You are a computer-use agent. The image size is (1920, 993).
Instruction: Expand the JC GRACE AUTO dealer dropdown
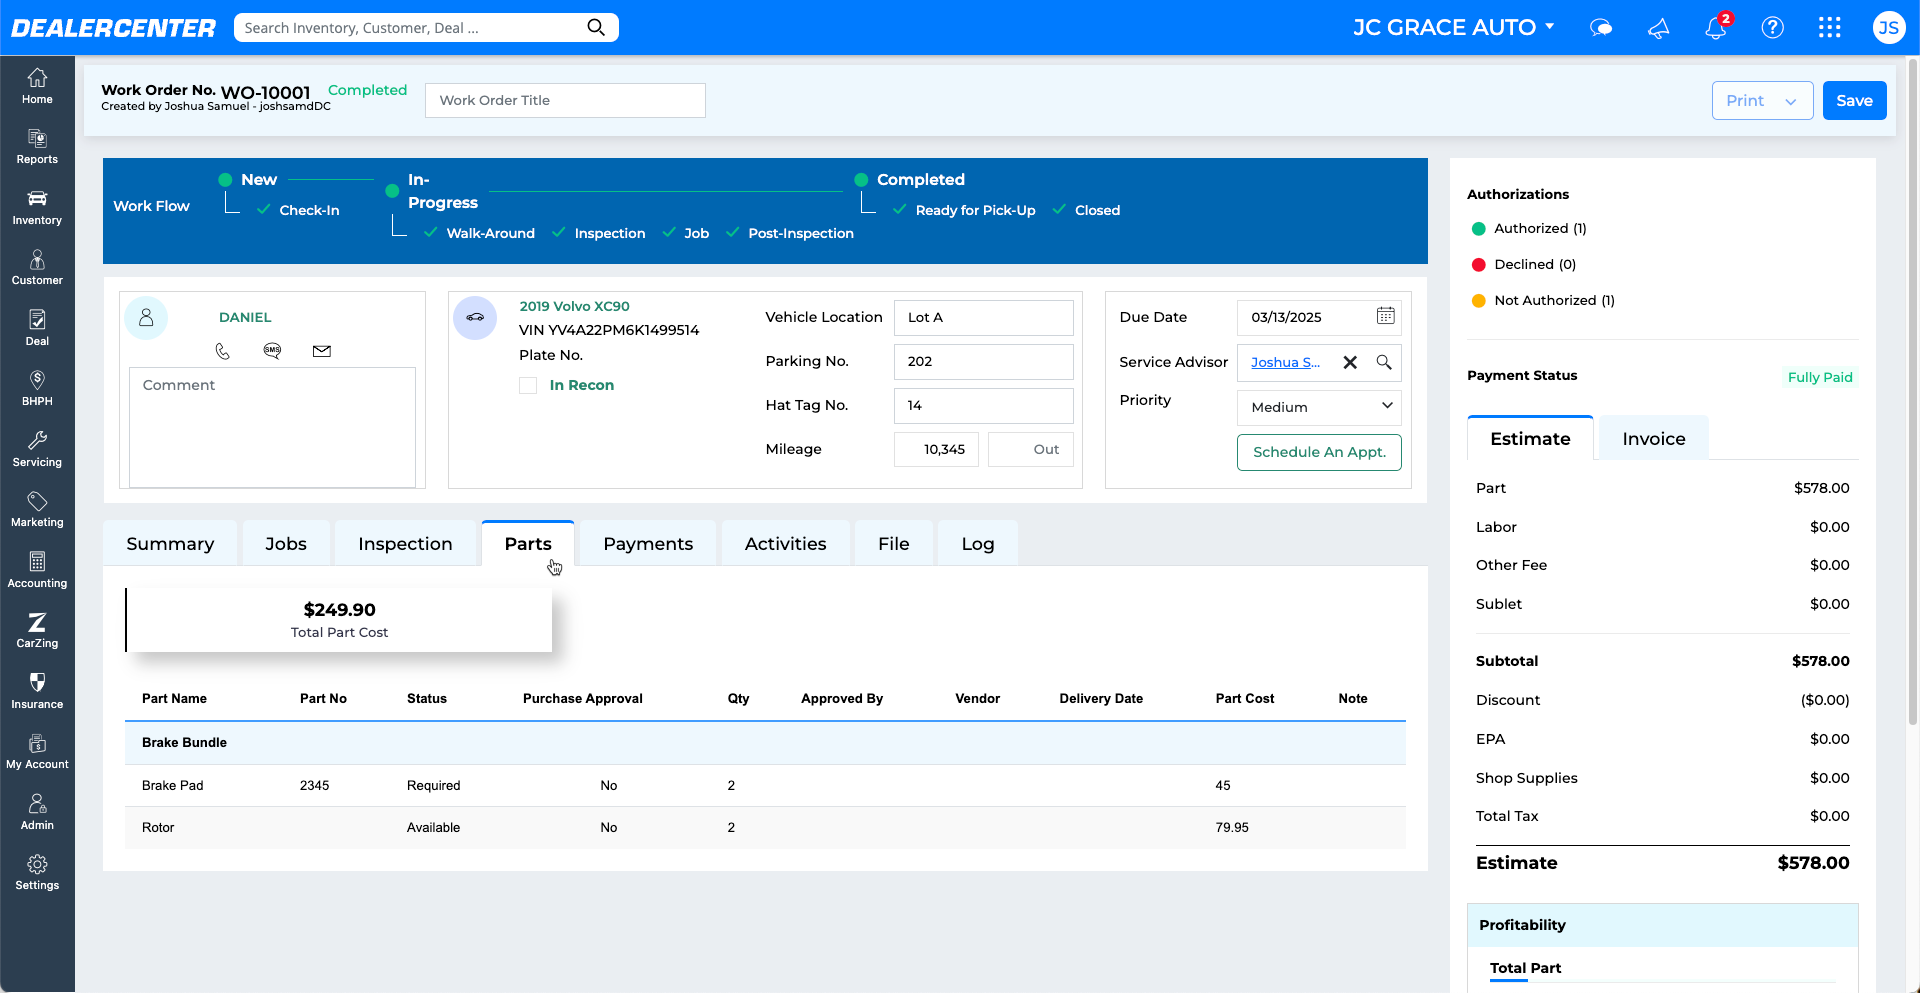tap(1454, 27)
